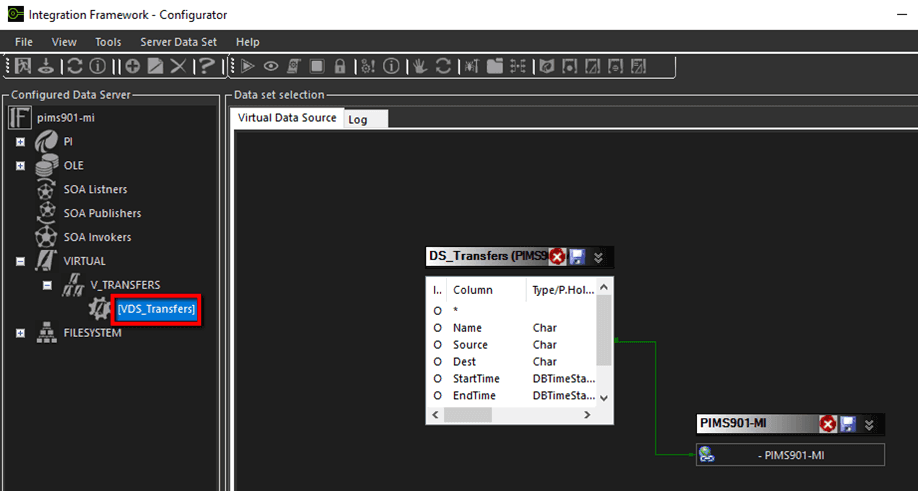Click the plus add icon in the toolbar
918x491 pixels.
pyautogui.click(x=133, y=66)
